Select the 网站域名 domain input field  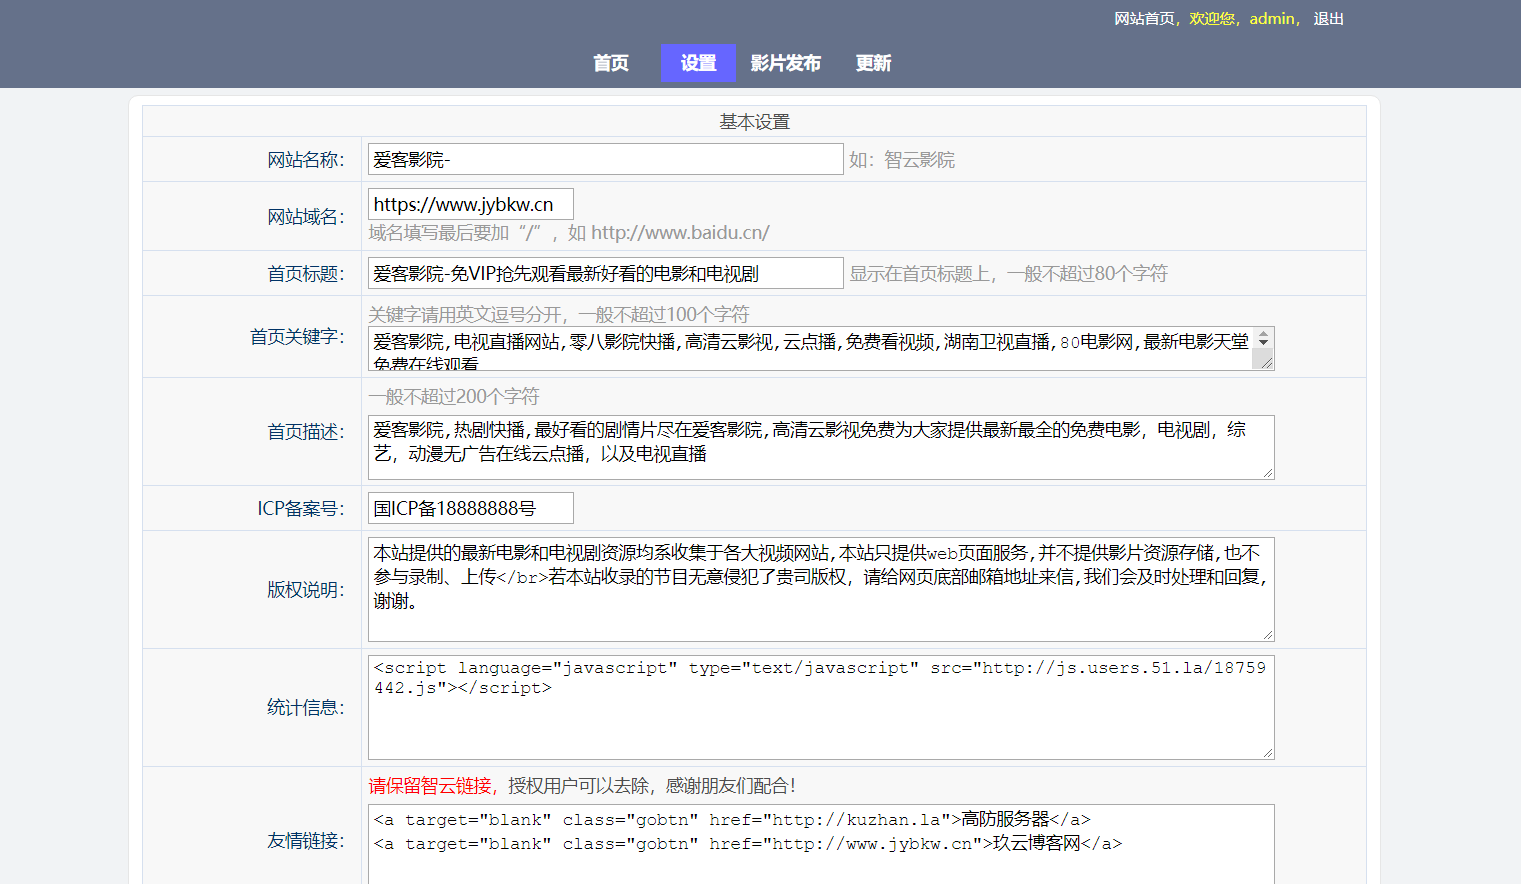point(470,203)
